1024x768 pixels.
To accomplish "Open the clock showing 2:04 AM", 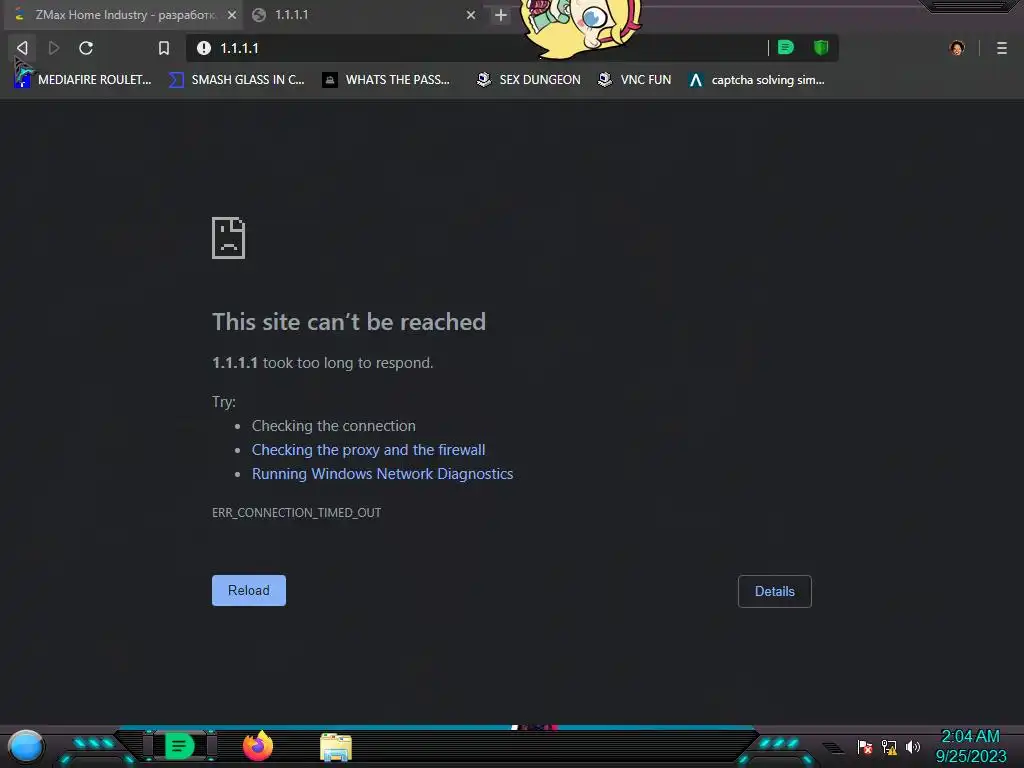I will 970,746.
